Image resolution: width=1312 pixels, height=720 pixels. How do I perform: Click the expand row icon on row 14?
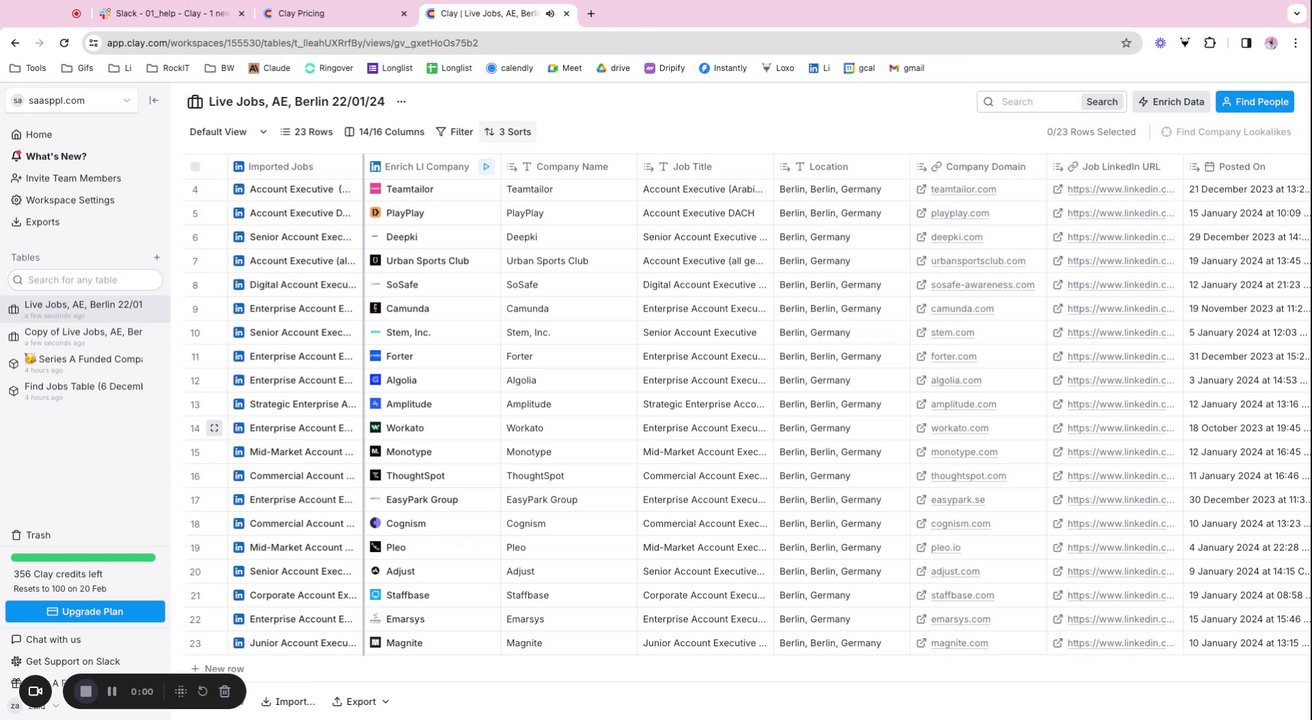tap(214, 428)
